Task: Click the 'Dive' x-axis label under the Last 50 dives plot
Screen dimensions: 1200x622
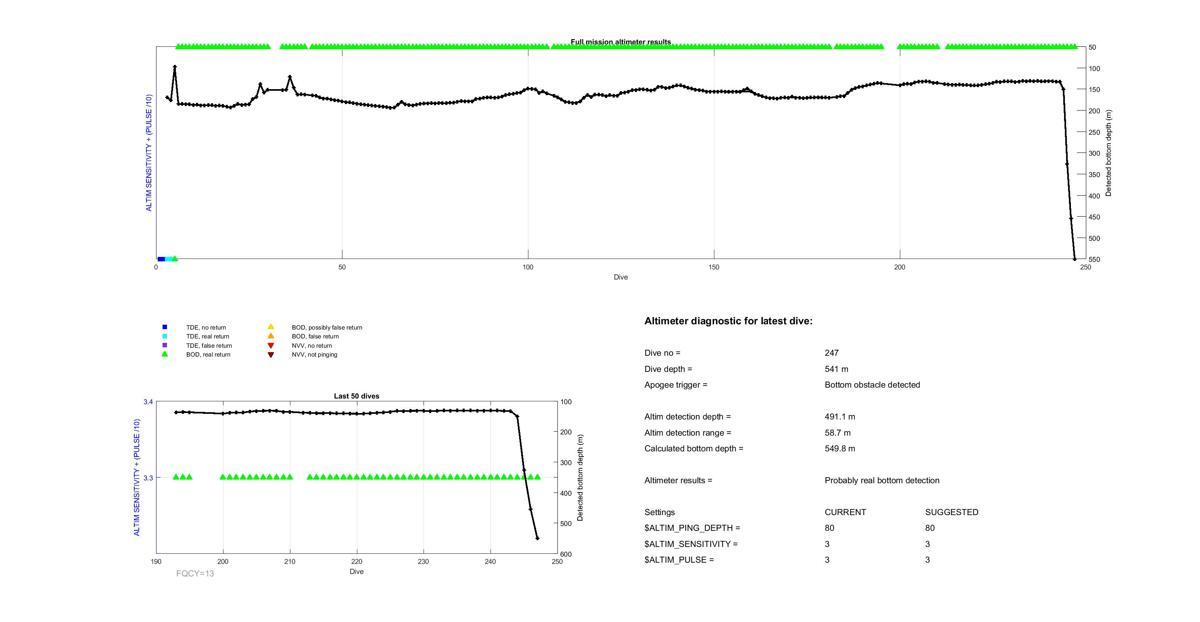Action: pyautogui.click(x=356, y=572)
